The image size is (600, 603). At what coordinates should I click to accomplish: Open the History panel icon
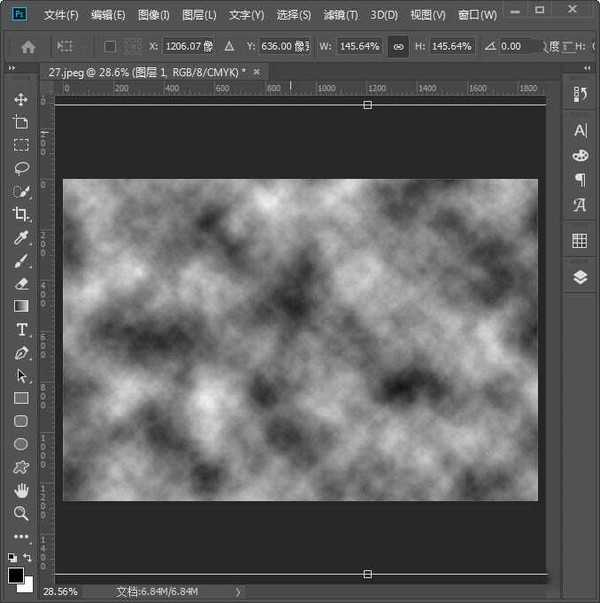tap(580, 94)
